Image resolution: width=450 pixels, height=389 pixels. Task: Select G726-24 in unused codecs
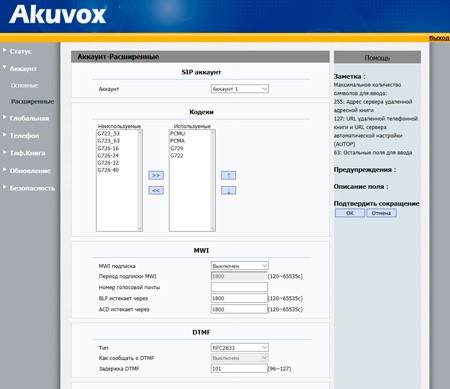[108, 156]
